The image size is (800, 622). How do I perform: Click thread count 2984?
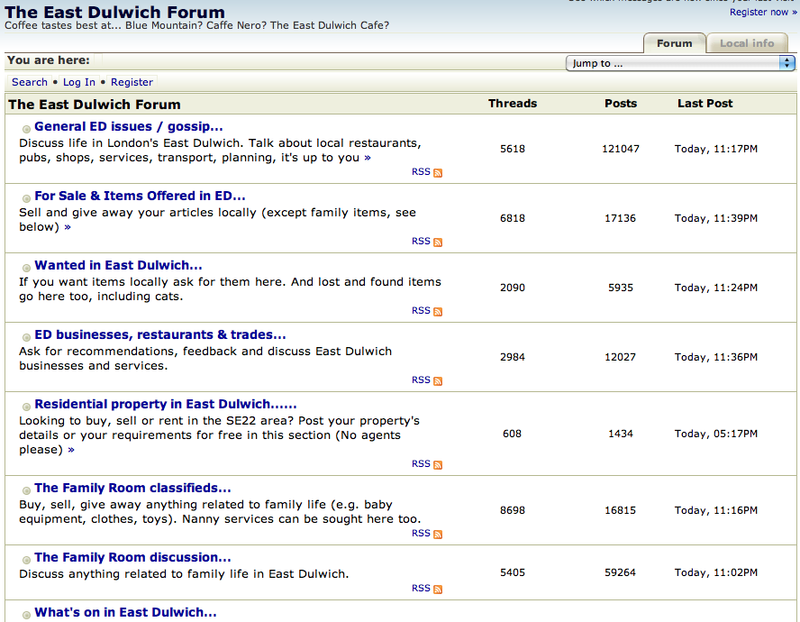512,357
